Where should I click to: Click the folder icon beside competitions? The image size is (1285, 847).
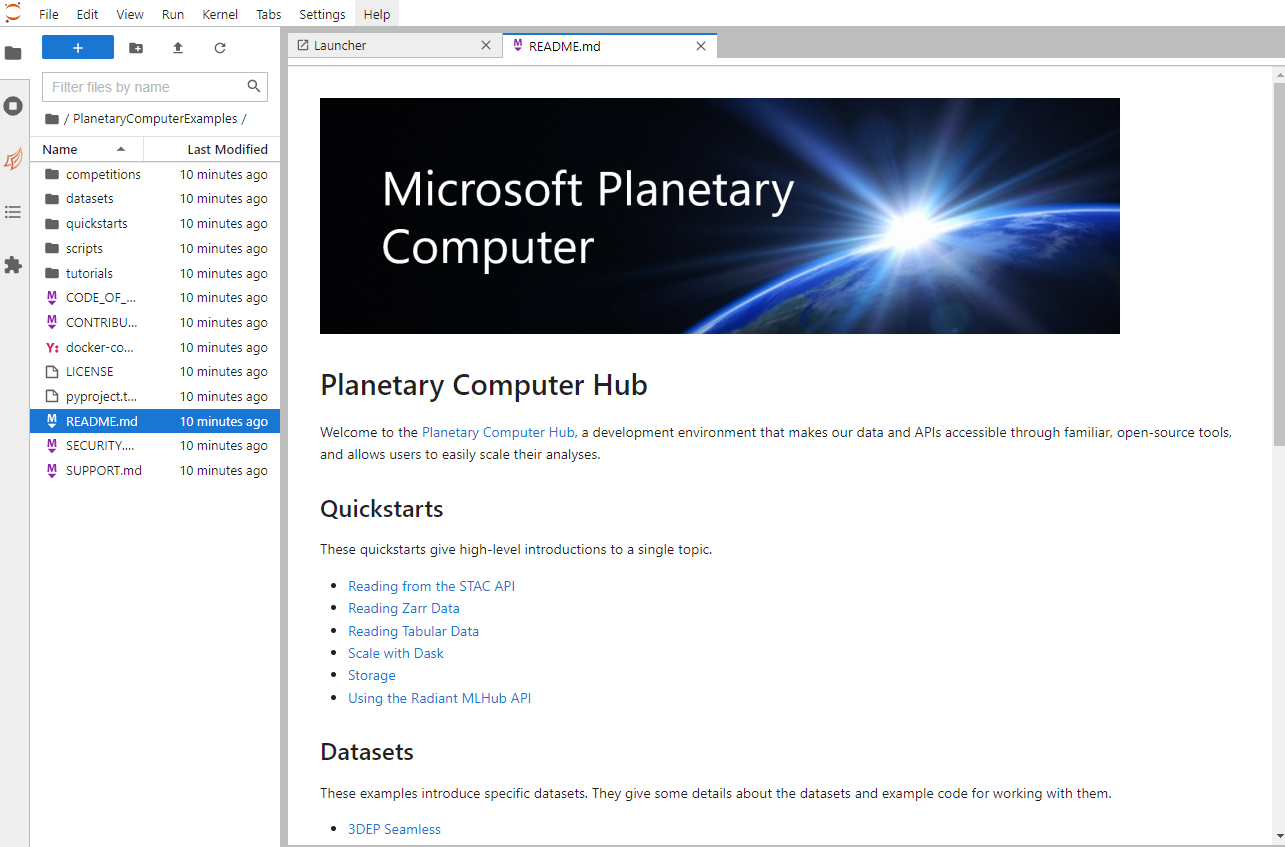(52, 174)
